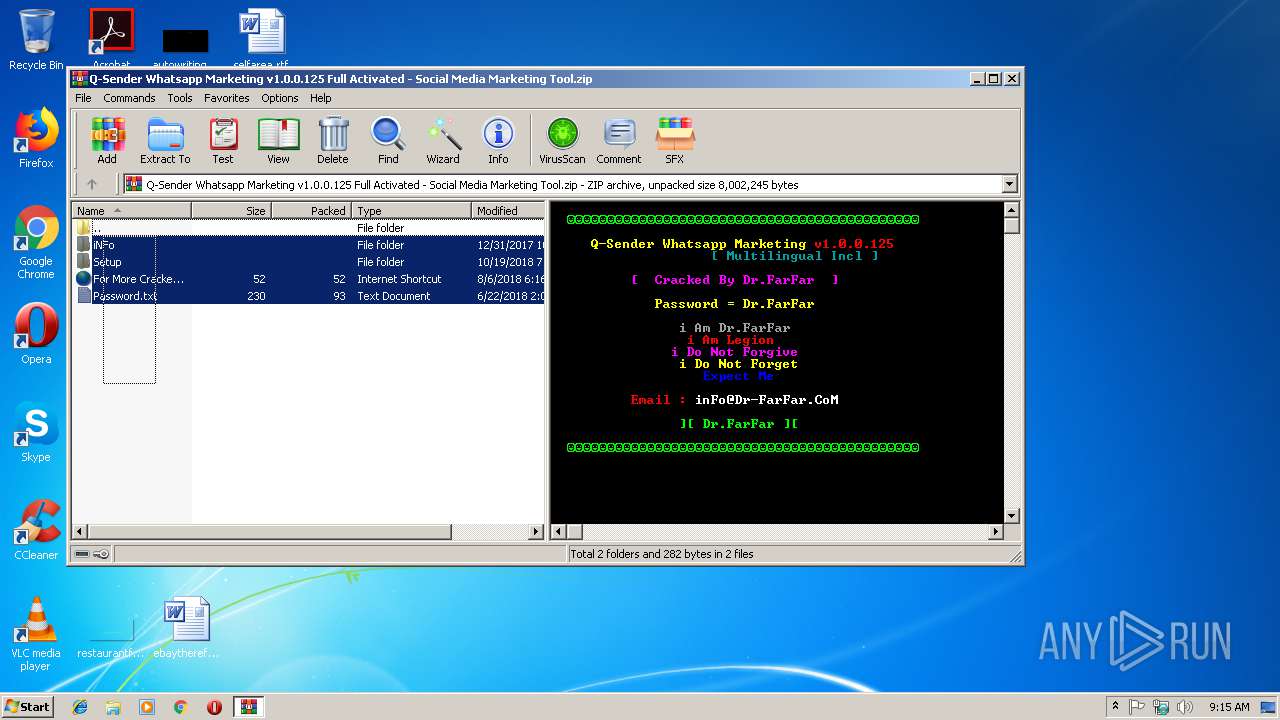Select the For More Cracke... shortcut

(309, 279)
